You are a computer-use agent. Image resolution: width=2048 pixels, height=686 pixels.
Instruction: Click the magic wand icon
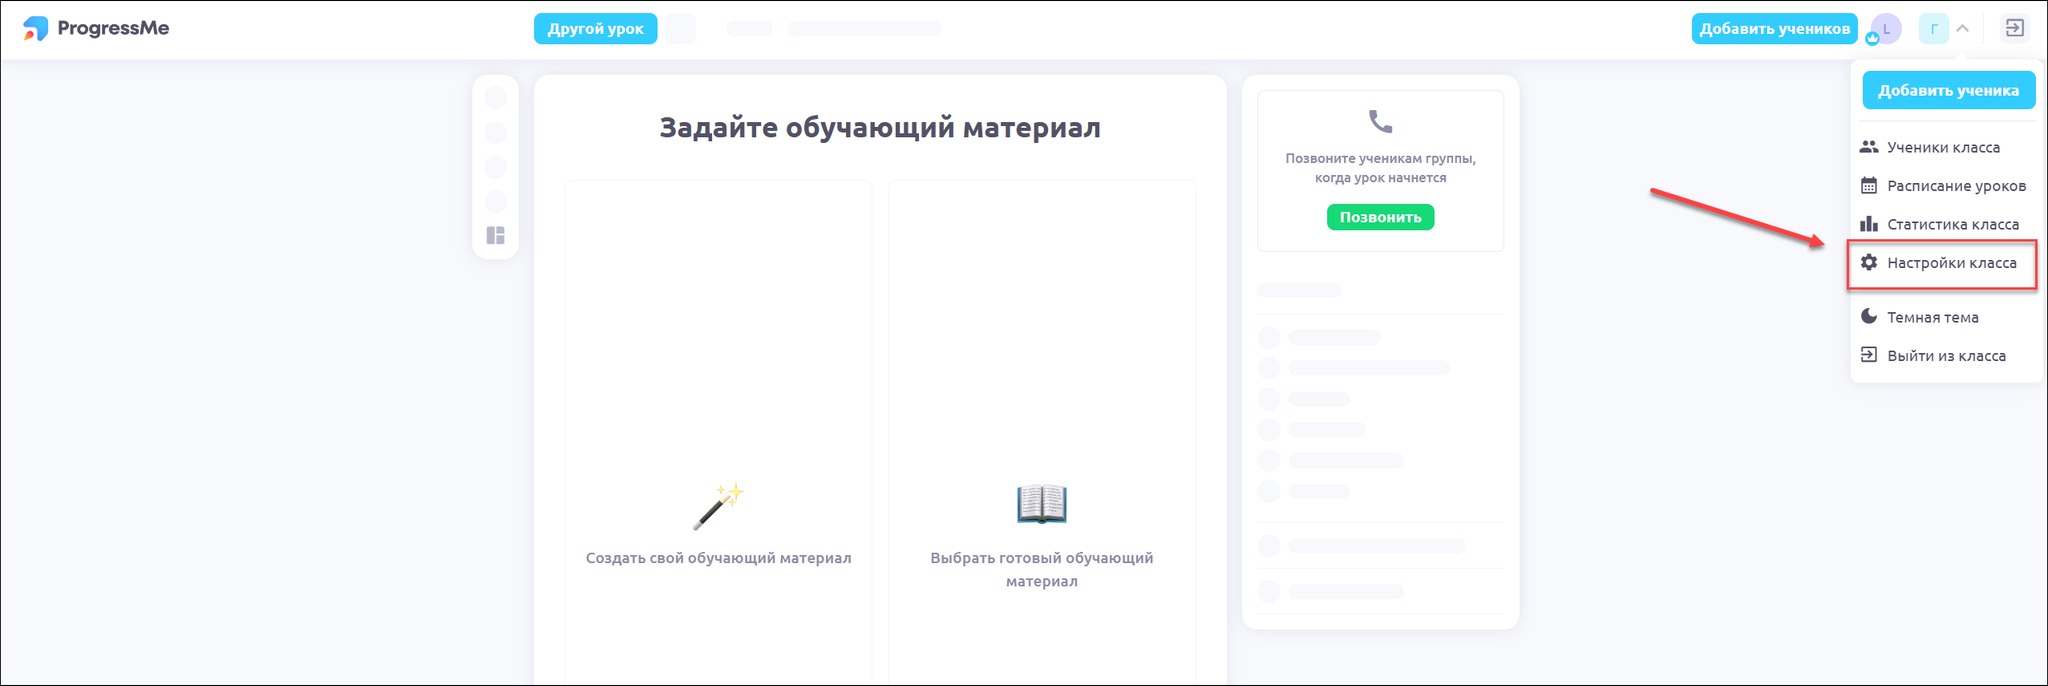(718, 506)
